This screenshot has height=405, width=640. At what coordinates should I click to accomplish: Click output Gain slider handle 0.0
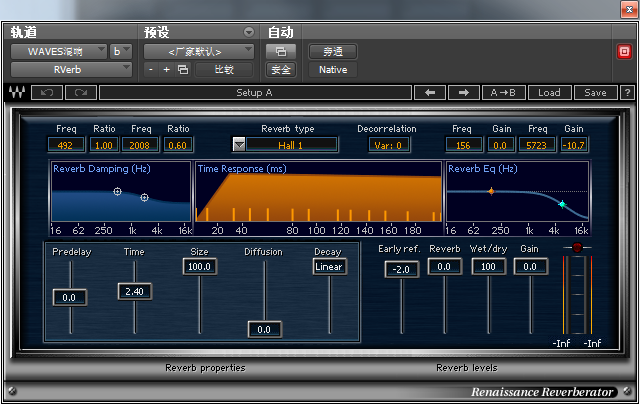click(x=530, y=267)
